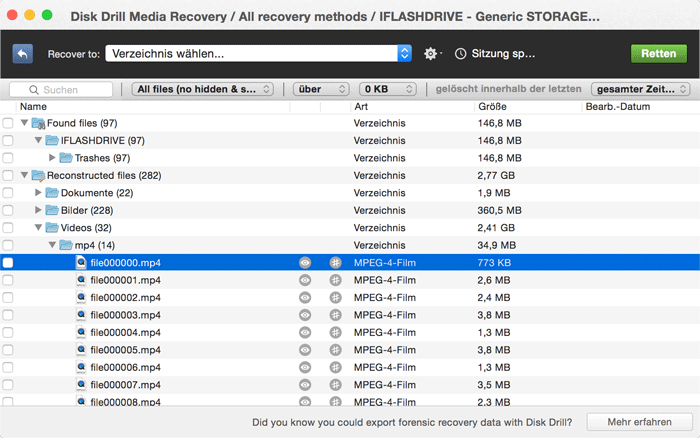
Task: Select the file000003.mp4 row name
Action: coord(125,315)
